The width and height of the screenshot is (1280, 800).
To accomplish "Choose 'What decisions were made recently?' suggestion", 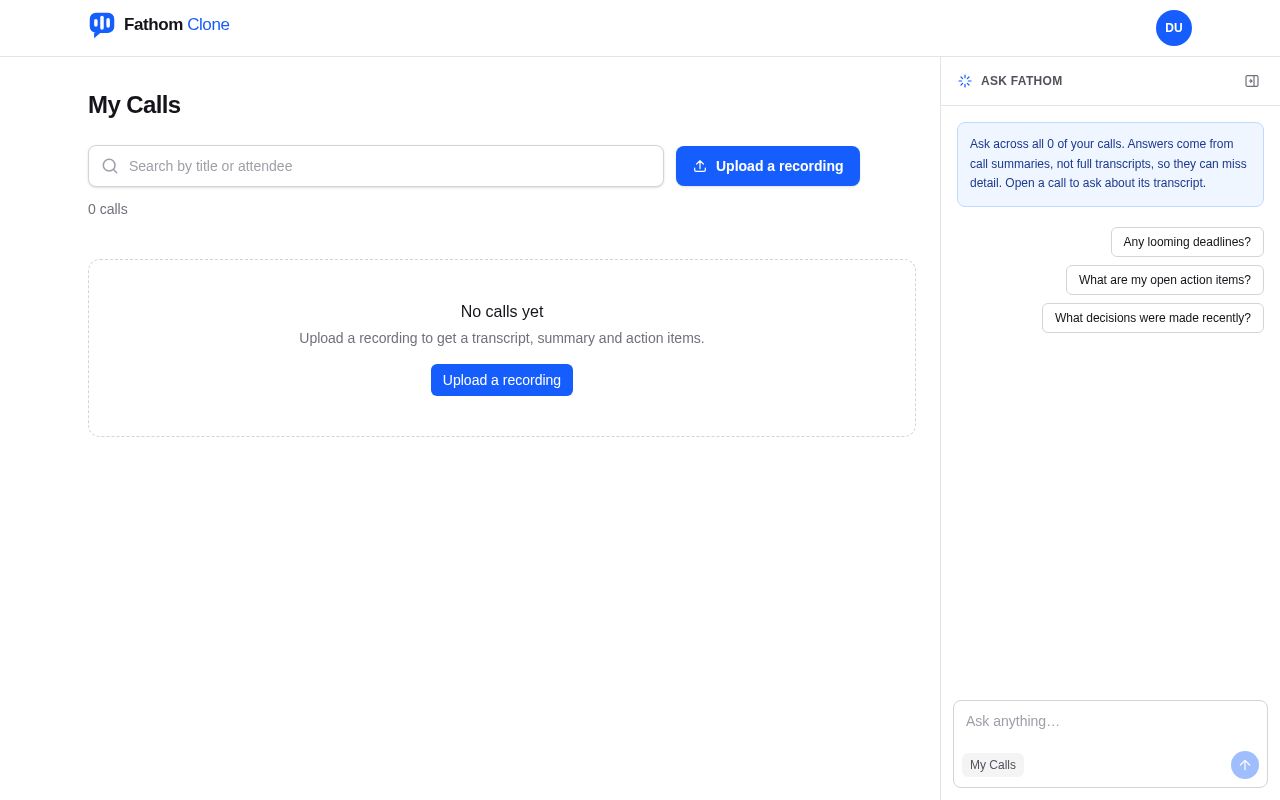I will pyautogui.click(x=1153, y=318).
